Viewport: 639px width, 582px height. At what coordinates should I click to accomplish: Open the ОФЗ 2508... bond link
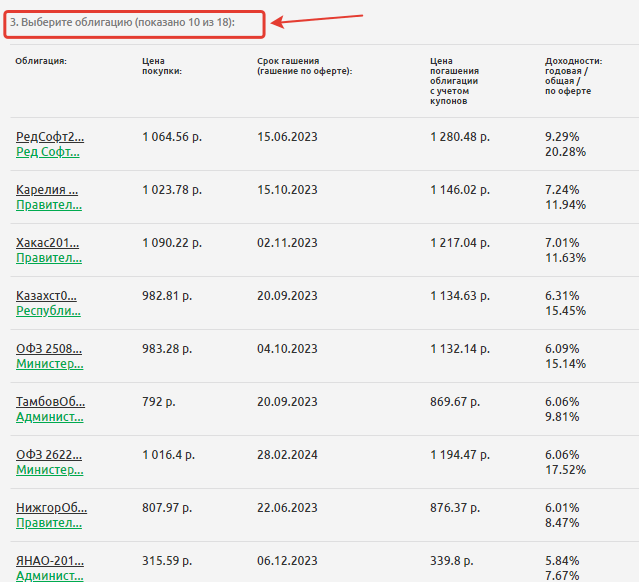coord(49,348)
